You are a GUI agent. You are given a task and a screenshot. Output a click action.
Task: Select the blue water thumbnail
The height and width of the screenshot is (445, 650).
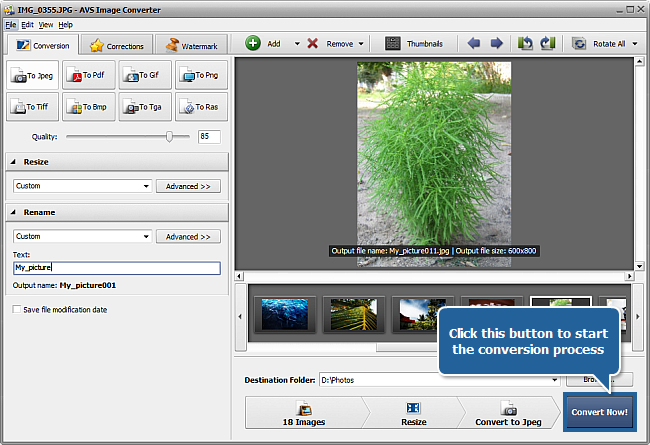(x=285, y=314)
